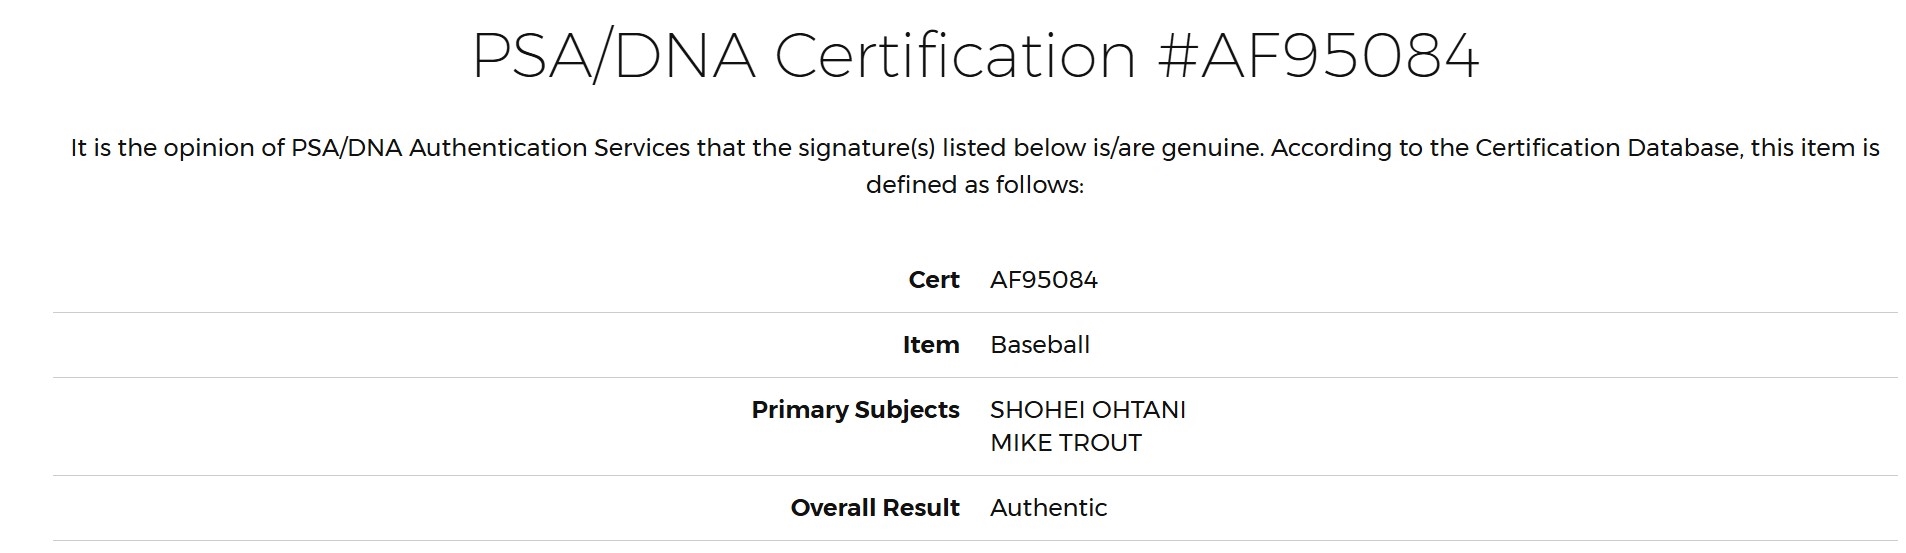Click the bold Cert field label

click(x=934, y=280)
